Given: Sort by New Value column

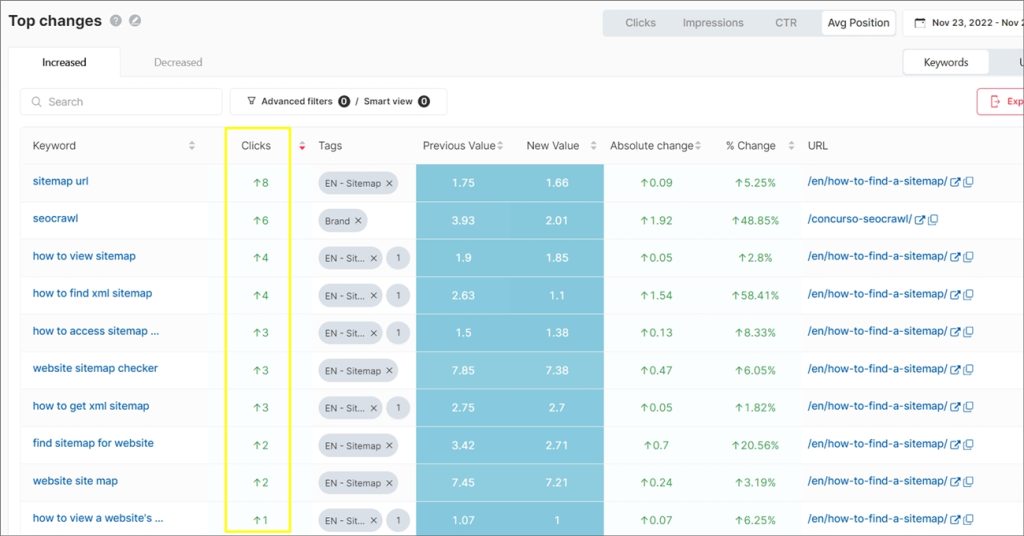Looking at the screenshot, I should (x=593, y=146).
